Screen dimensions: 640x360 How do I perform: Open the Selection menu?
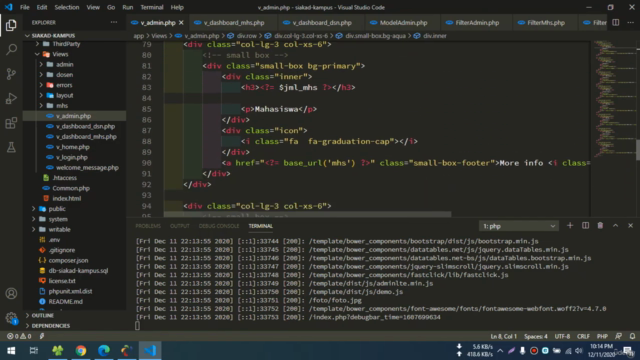tap(67, 7)
